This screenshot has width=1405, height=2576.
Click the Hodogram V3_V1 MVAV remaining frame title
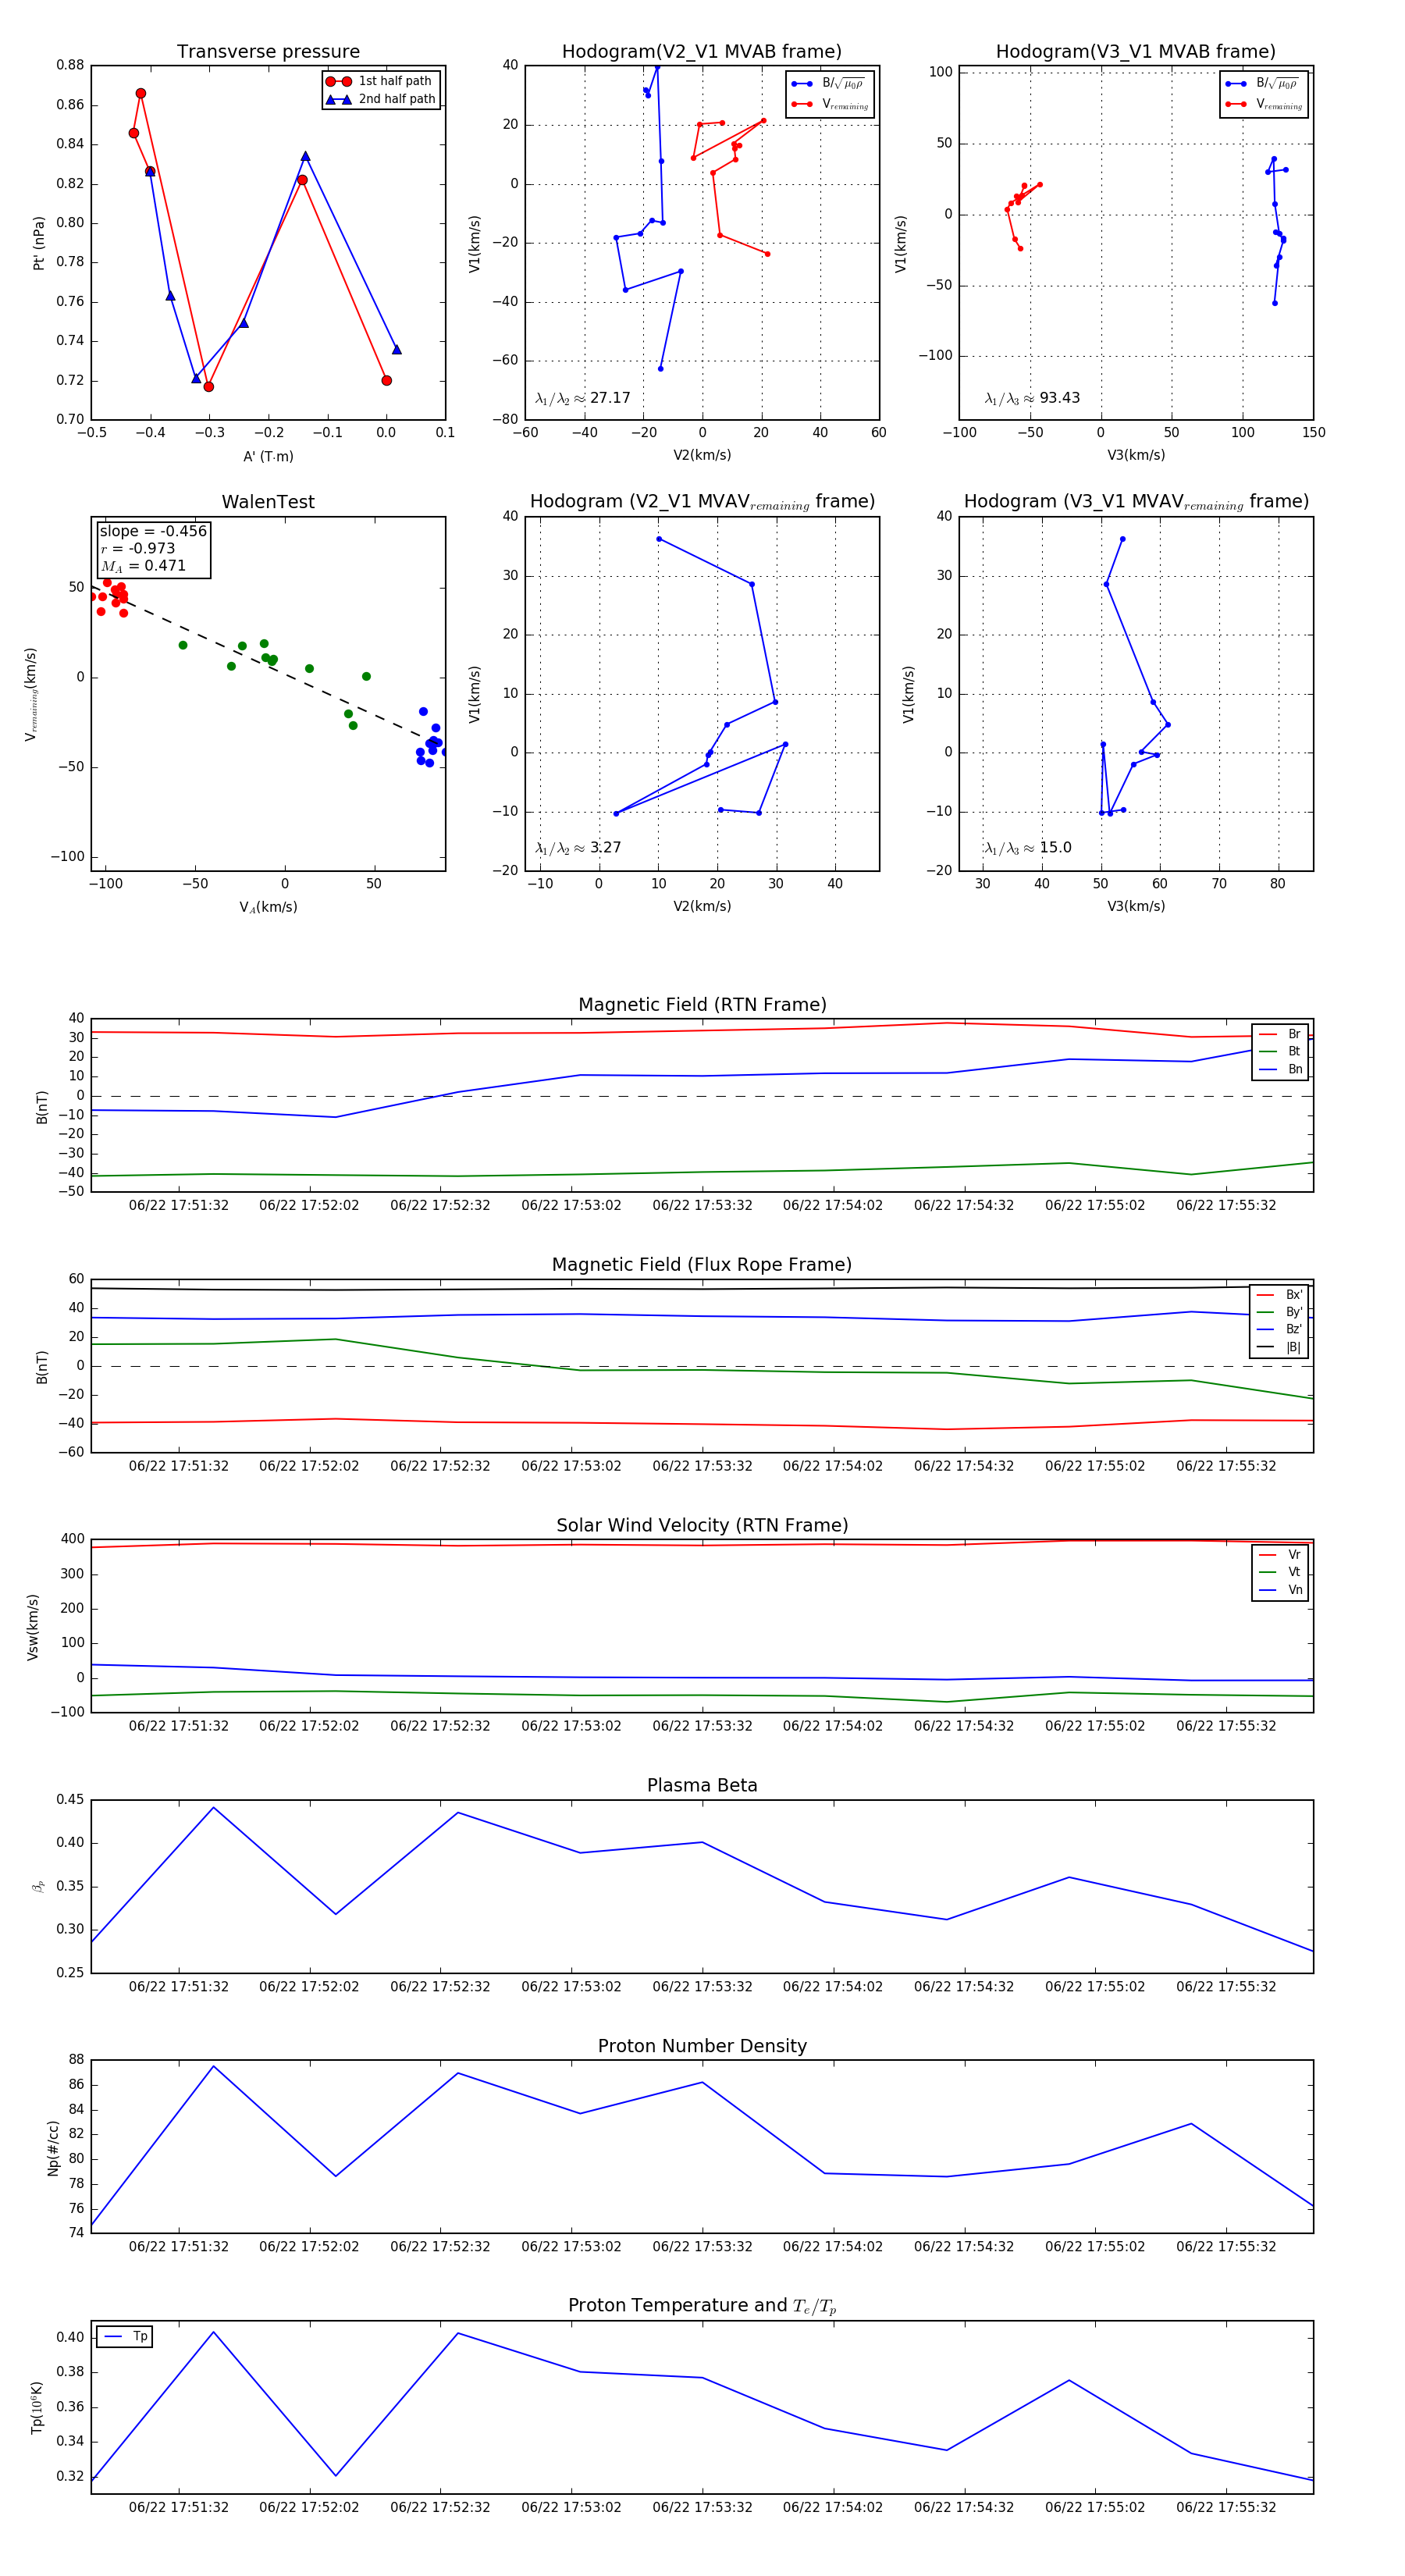(x=1136, y=502)
